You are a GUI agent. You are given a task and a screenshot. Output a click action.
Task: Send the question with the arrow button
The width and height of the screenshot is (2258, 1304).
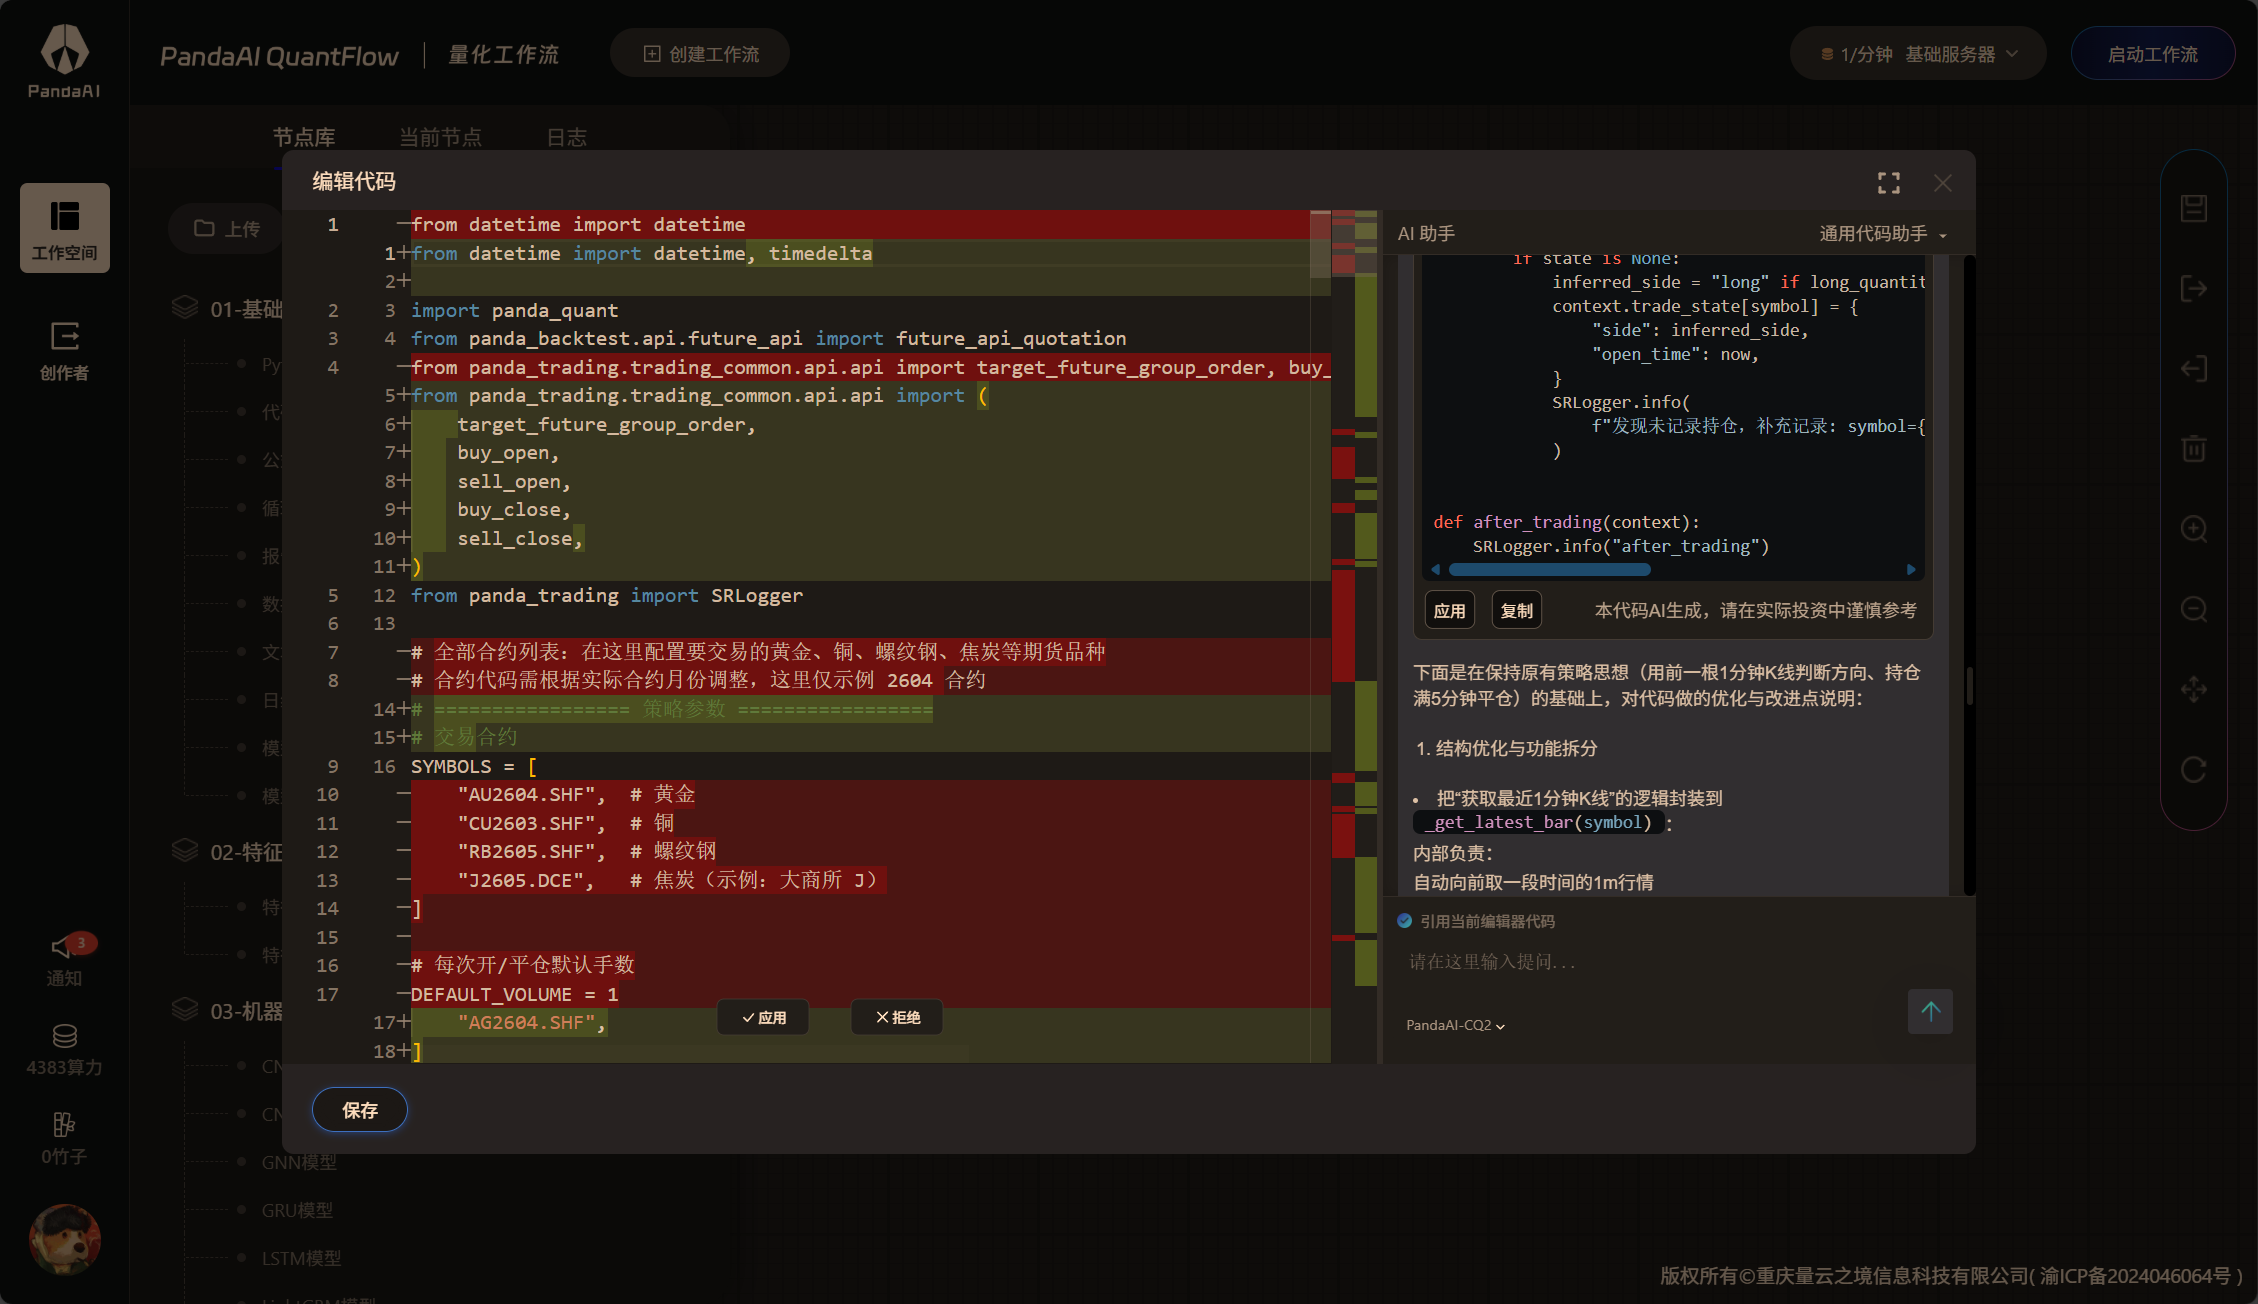pyautogui.click(x=1930, y=1012)
